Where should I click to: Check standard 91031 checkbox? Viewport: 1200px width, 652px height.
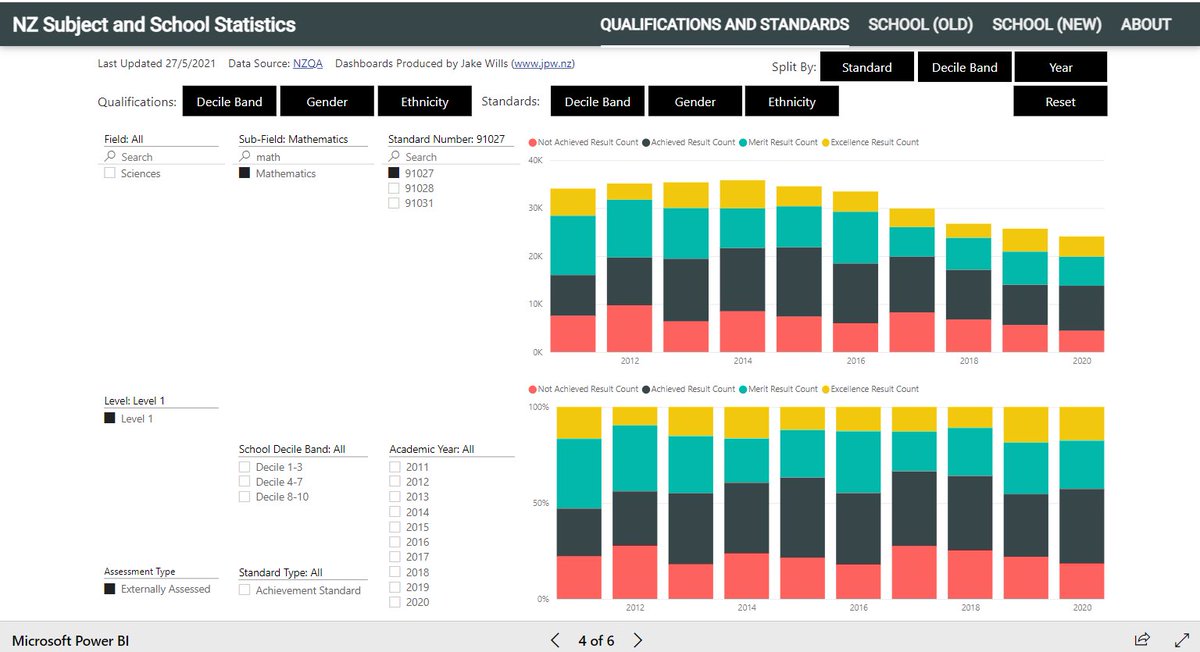(x=395, y=203)
